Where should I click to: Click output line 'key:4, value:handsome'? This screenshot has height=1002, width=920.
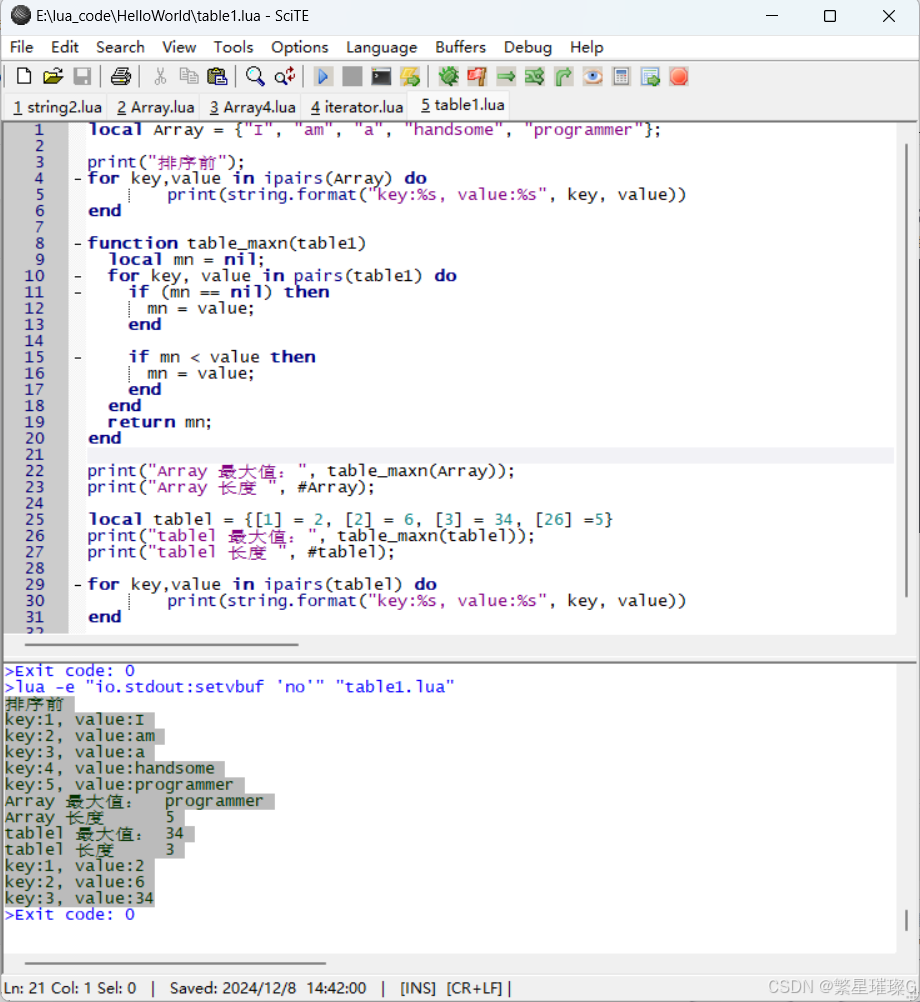[x=110, y=768]
